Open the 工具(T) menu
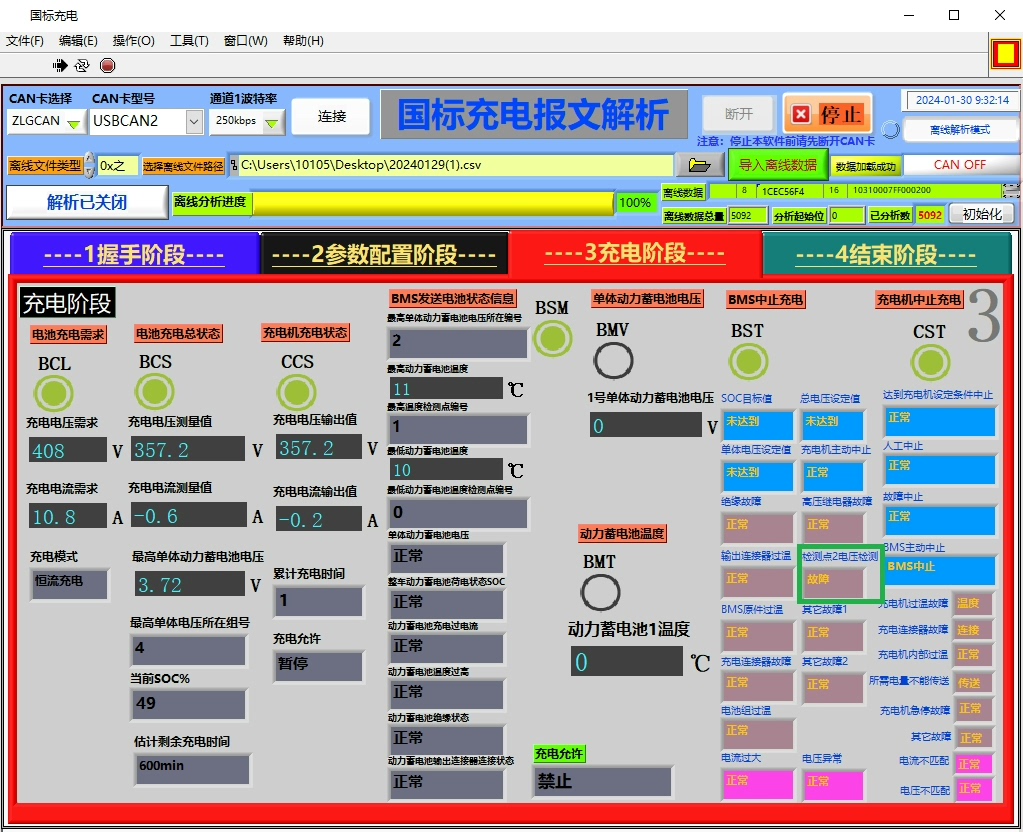The height and width of the screenshot is (832, 1023). tap(189, 41)
